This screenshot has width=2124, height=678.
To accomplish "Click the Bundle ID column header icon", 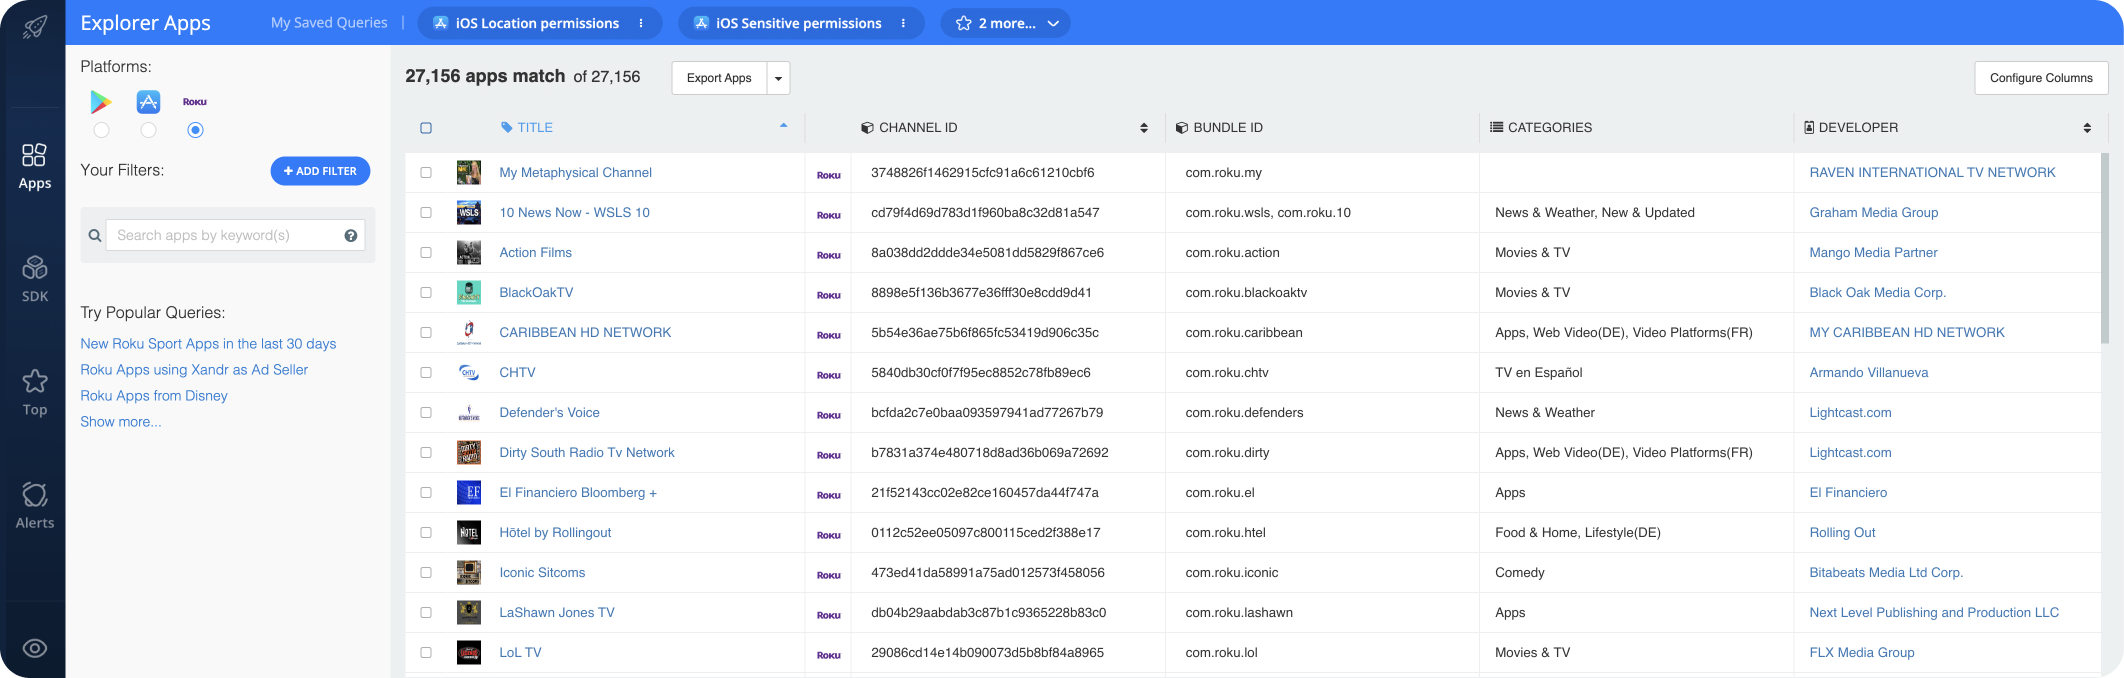I will pyautogui.click(x=1182, y=128).
